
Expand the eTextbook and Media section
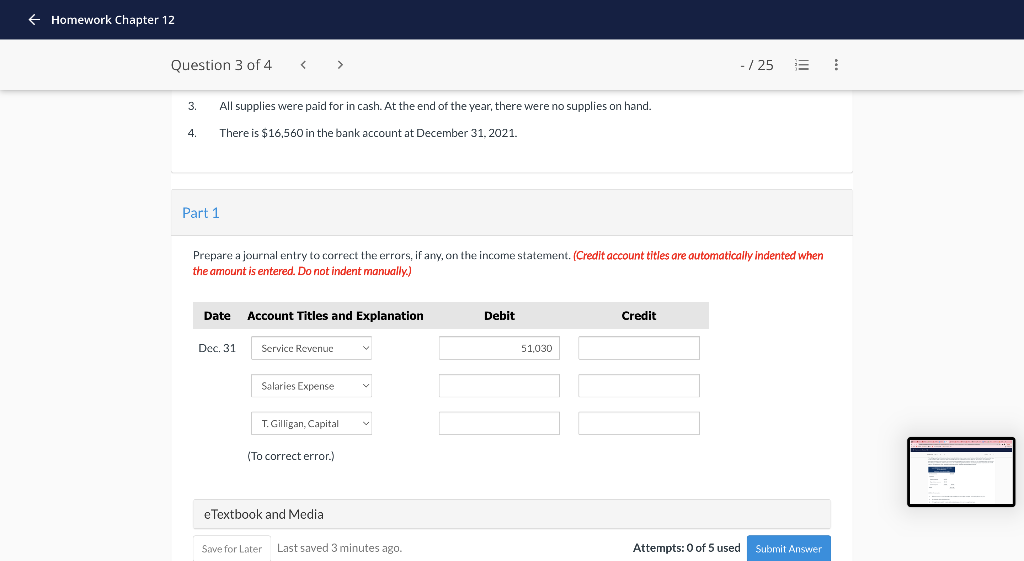[511, 514]
